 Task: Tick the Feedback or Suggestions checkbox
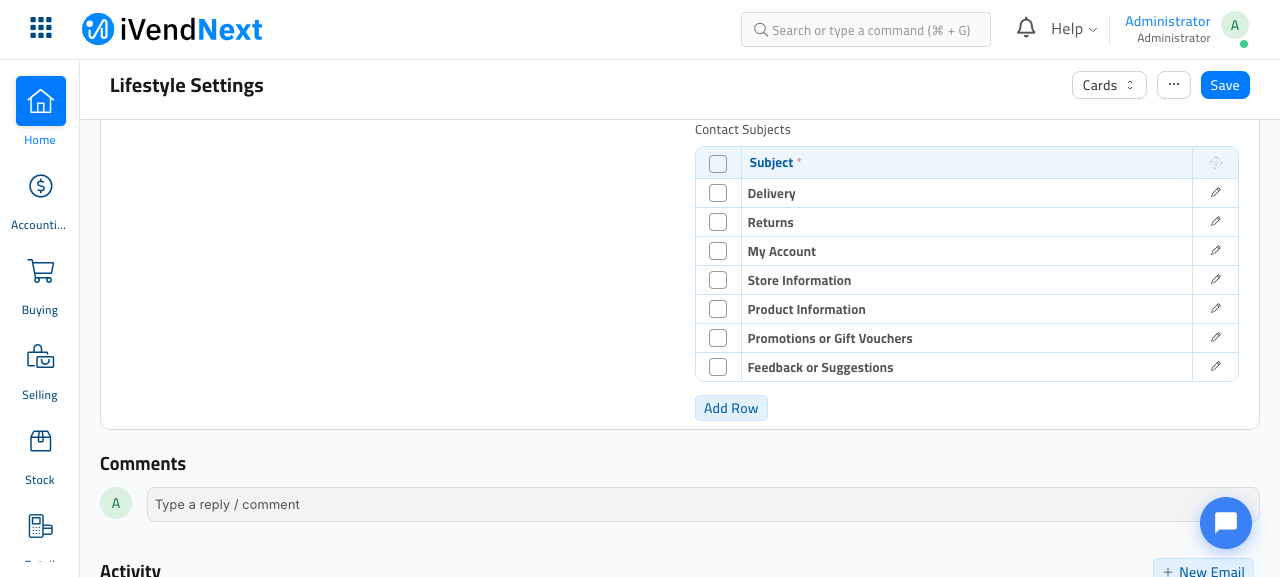718,367
